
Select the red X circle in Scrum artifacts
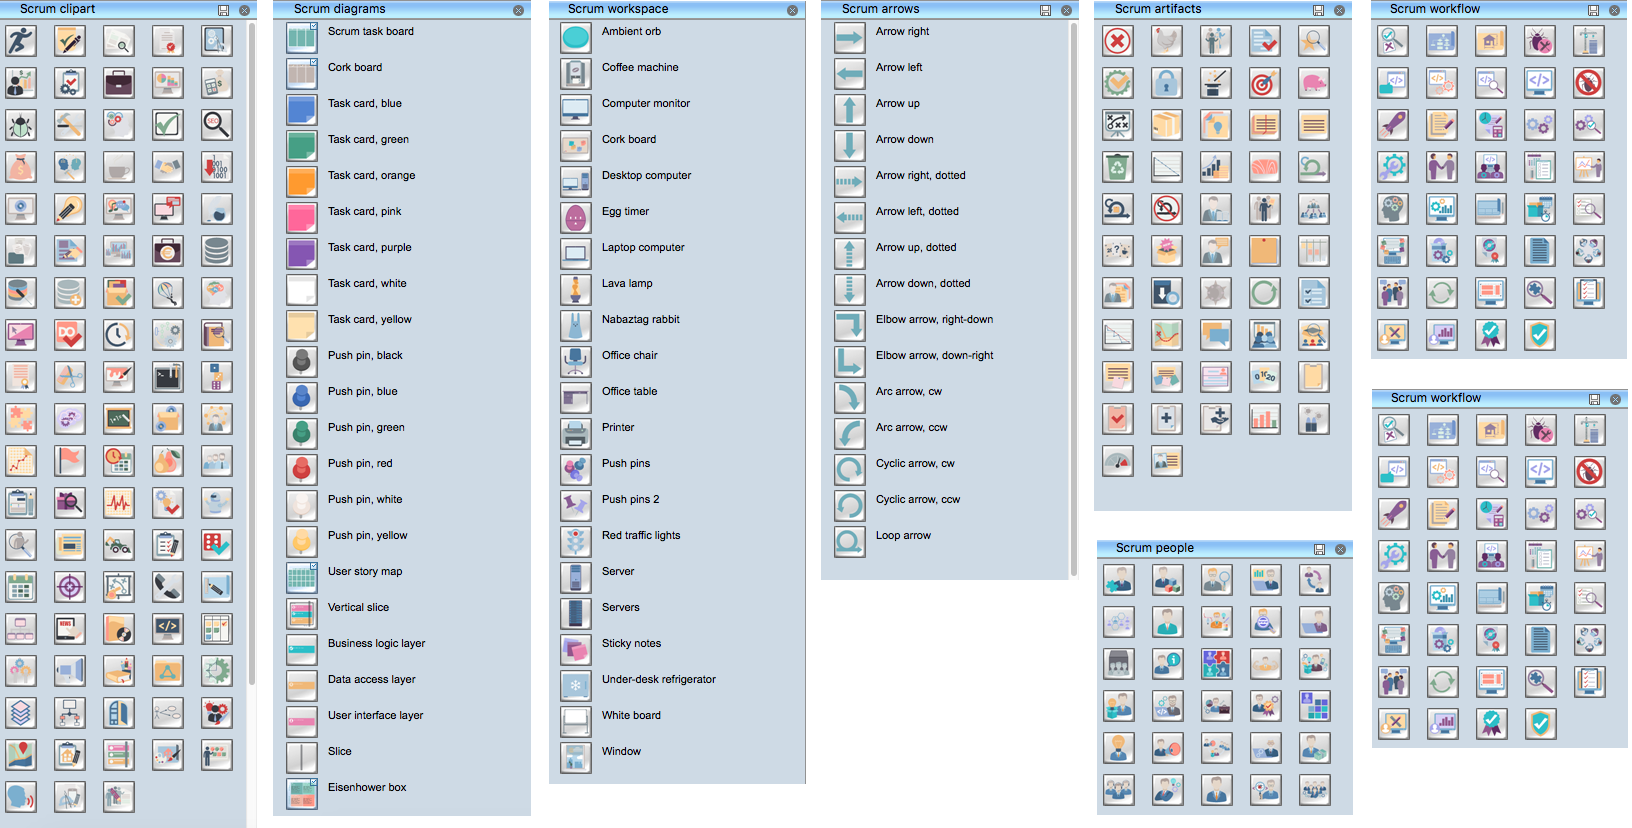[x=1118, y=41]
